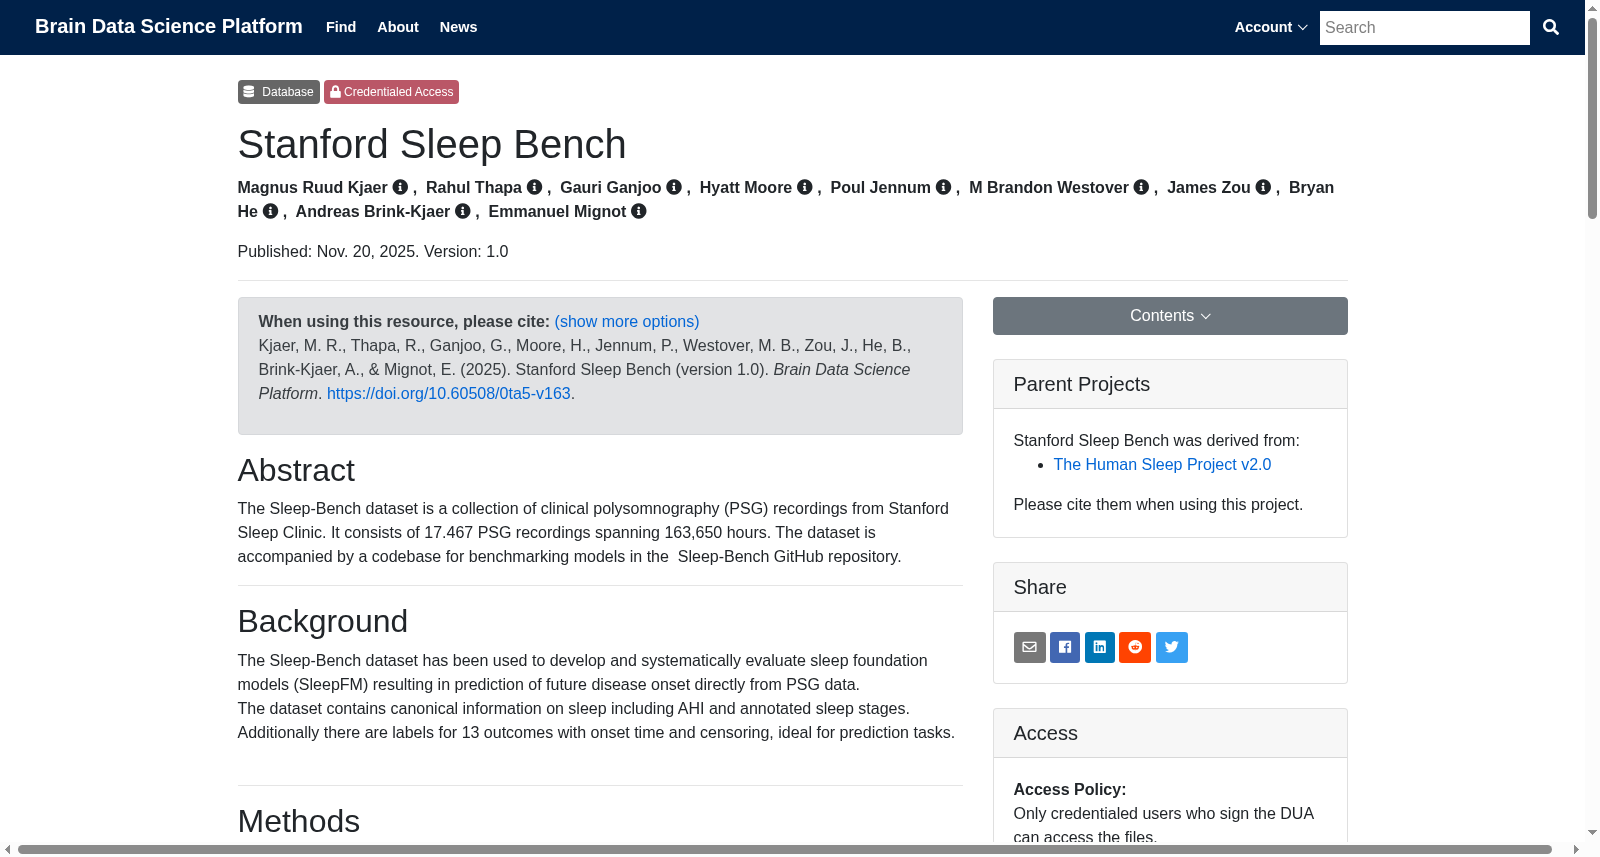1600x857 pixels.
Task: Click the Parent Projects panel header
Action: pyautogui.click(x=1170, y=384)
